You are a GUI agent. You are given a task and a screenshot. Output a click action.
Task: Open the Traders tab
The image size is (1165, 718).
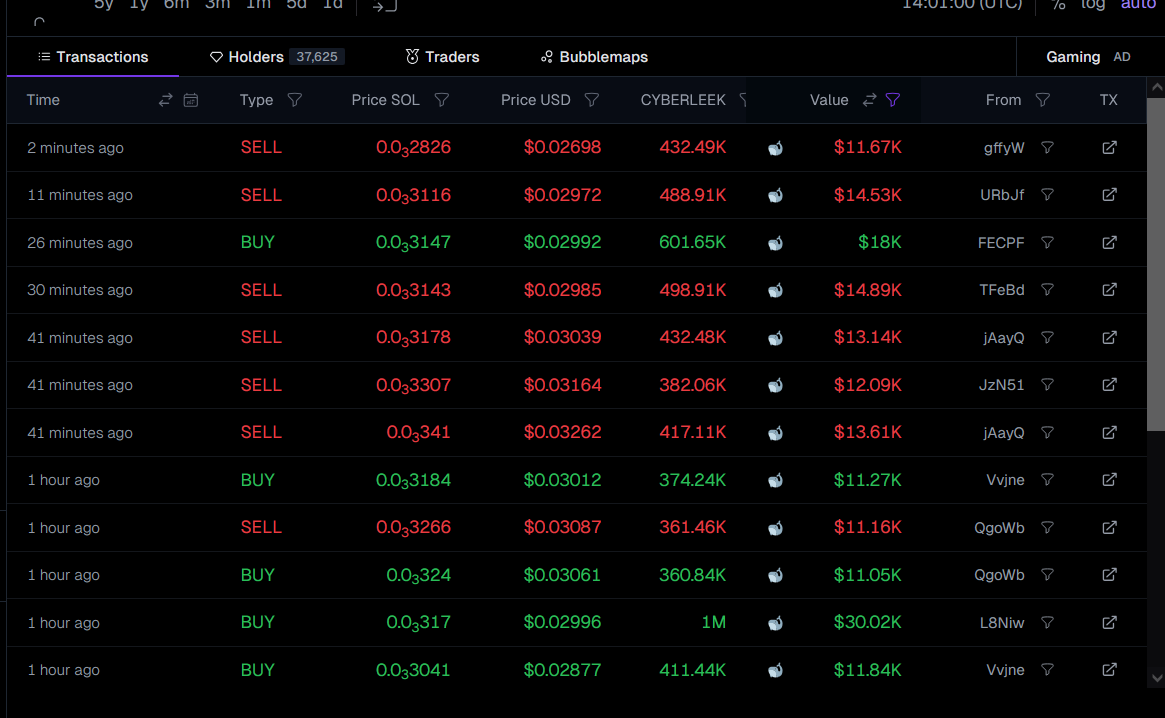442,57
